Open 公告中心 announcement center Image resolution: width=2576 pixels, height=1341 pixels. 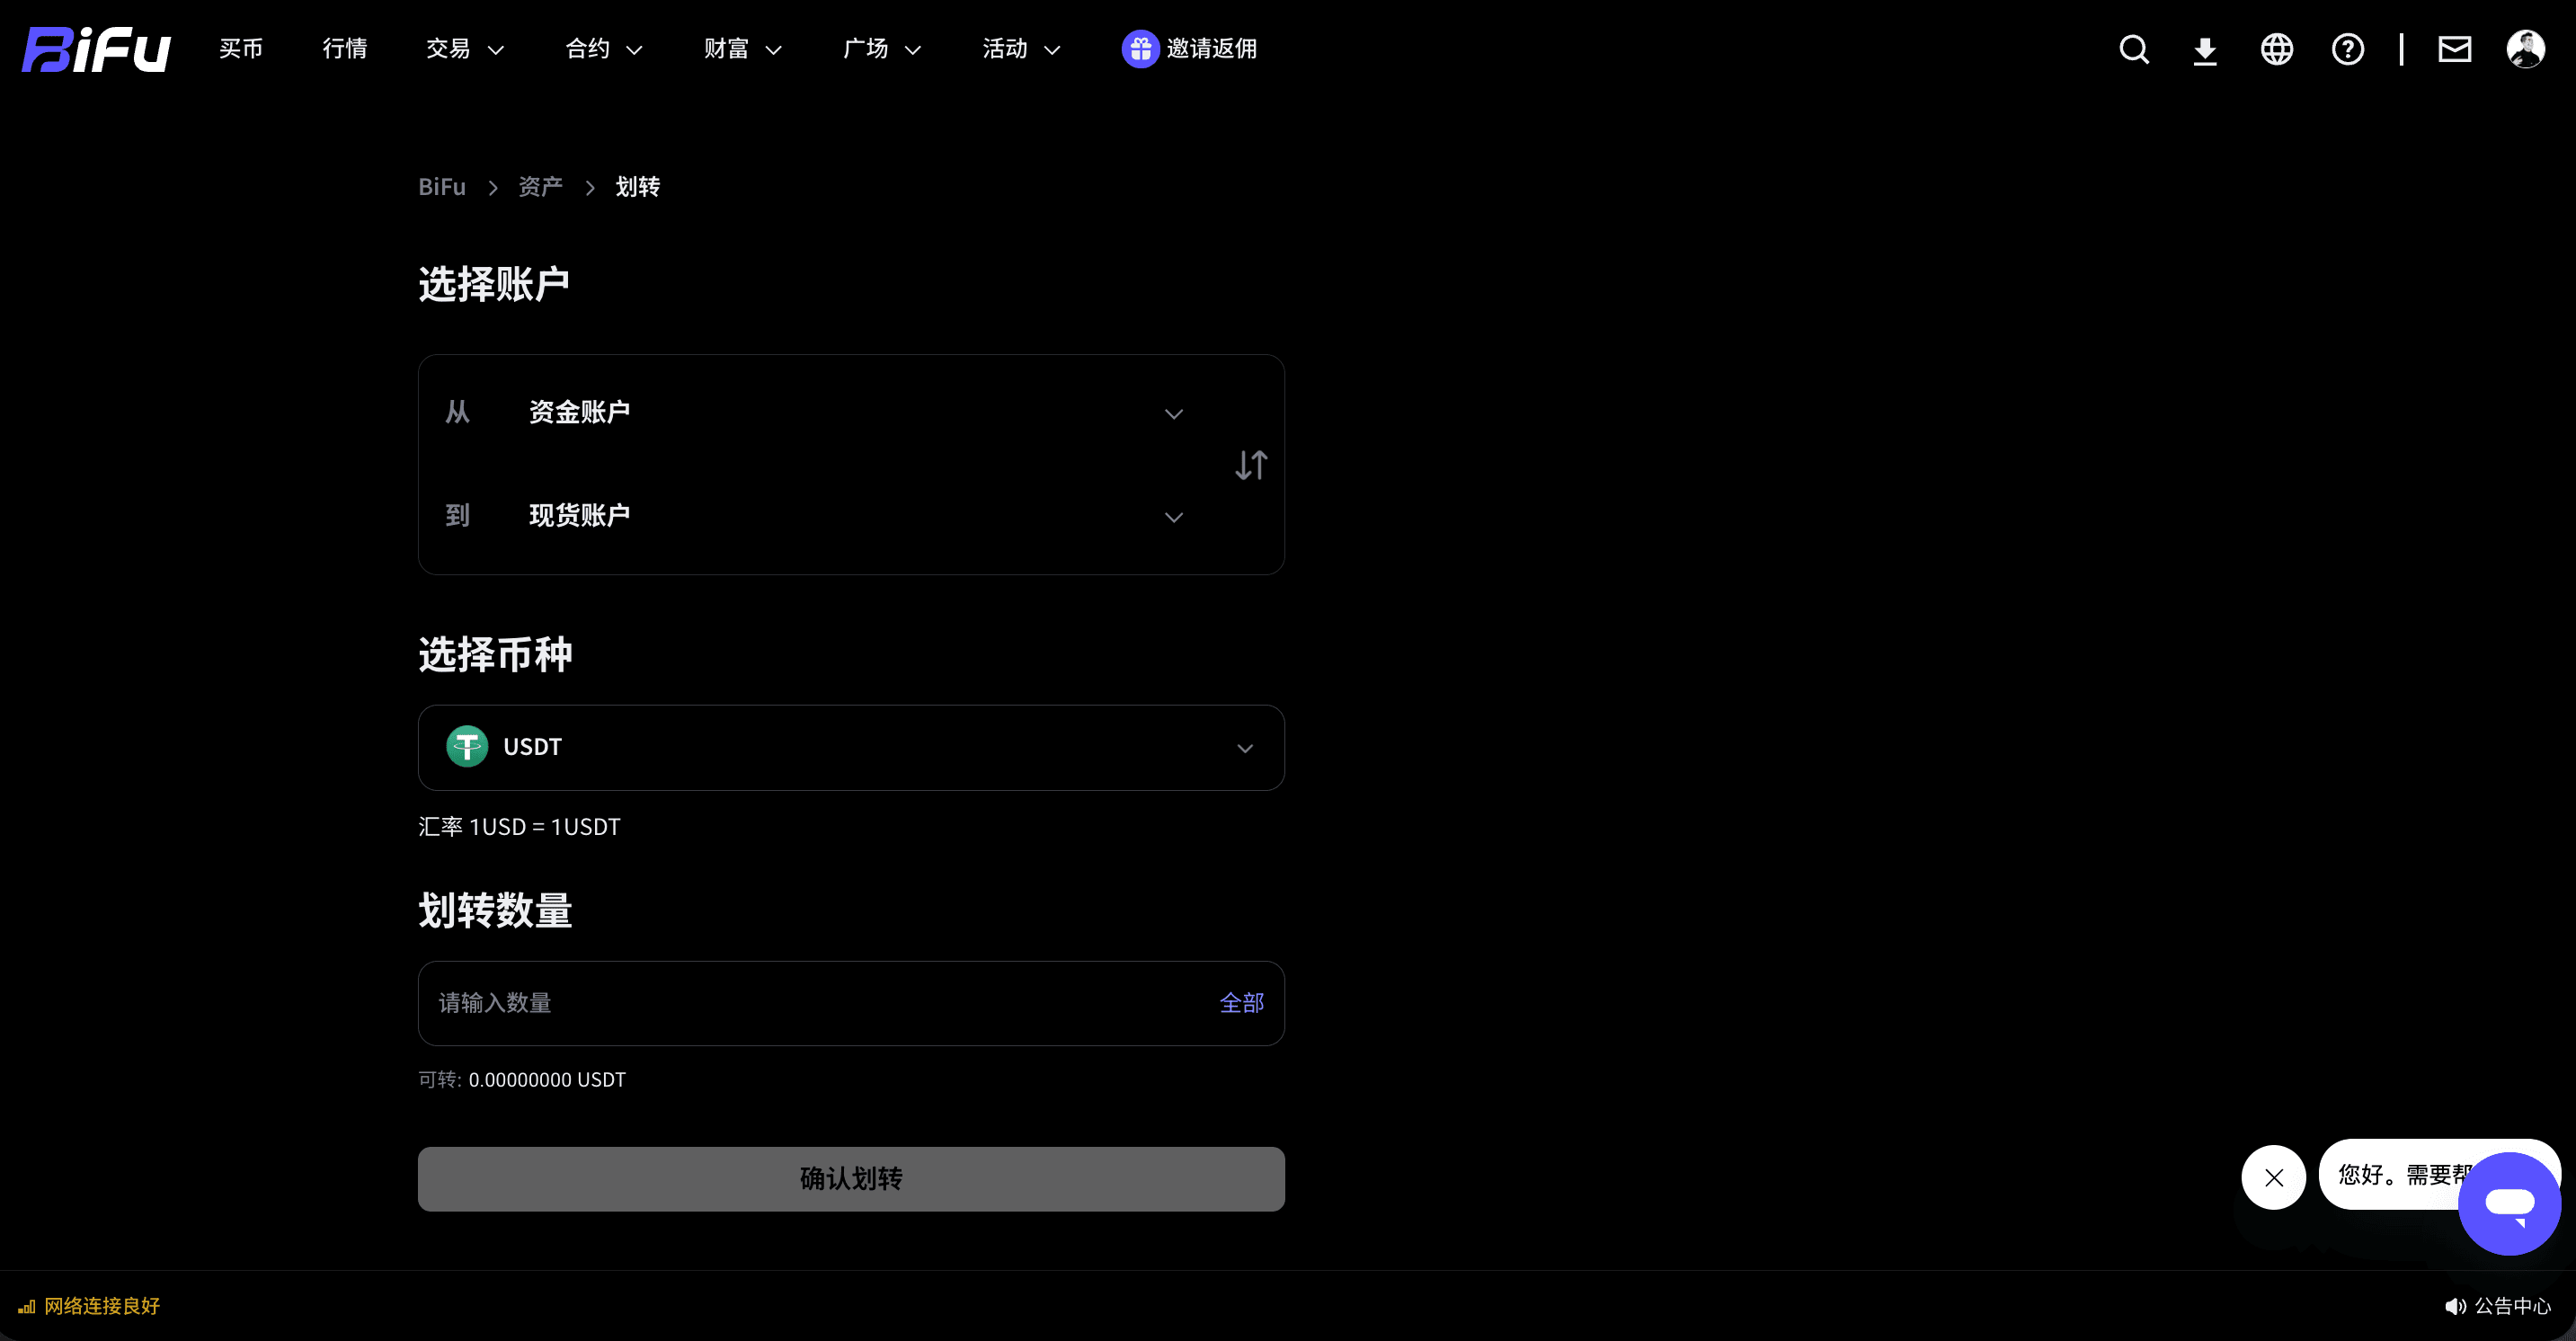[2513, 1306]
